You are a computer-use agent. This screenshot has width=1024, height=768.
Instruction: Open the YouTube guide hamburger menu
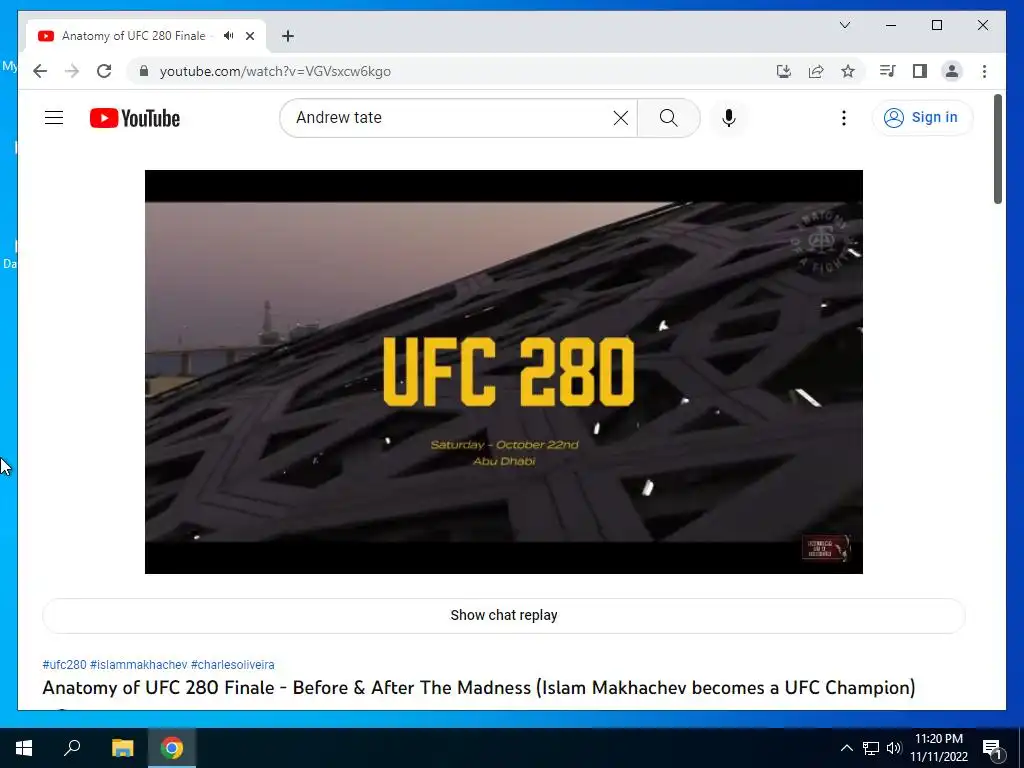(54, 118)
